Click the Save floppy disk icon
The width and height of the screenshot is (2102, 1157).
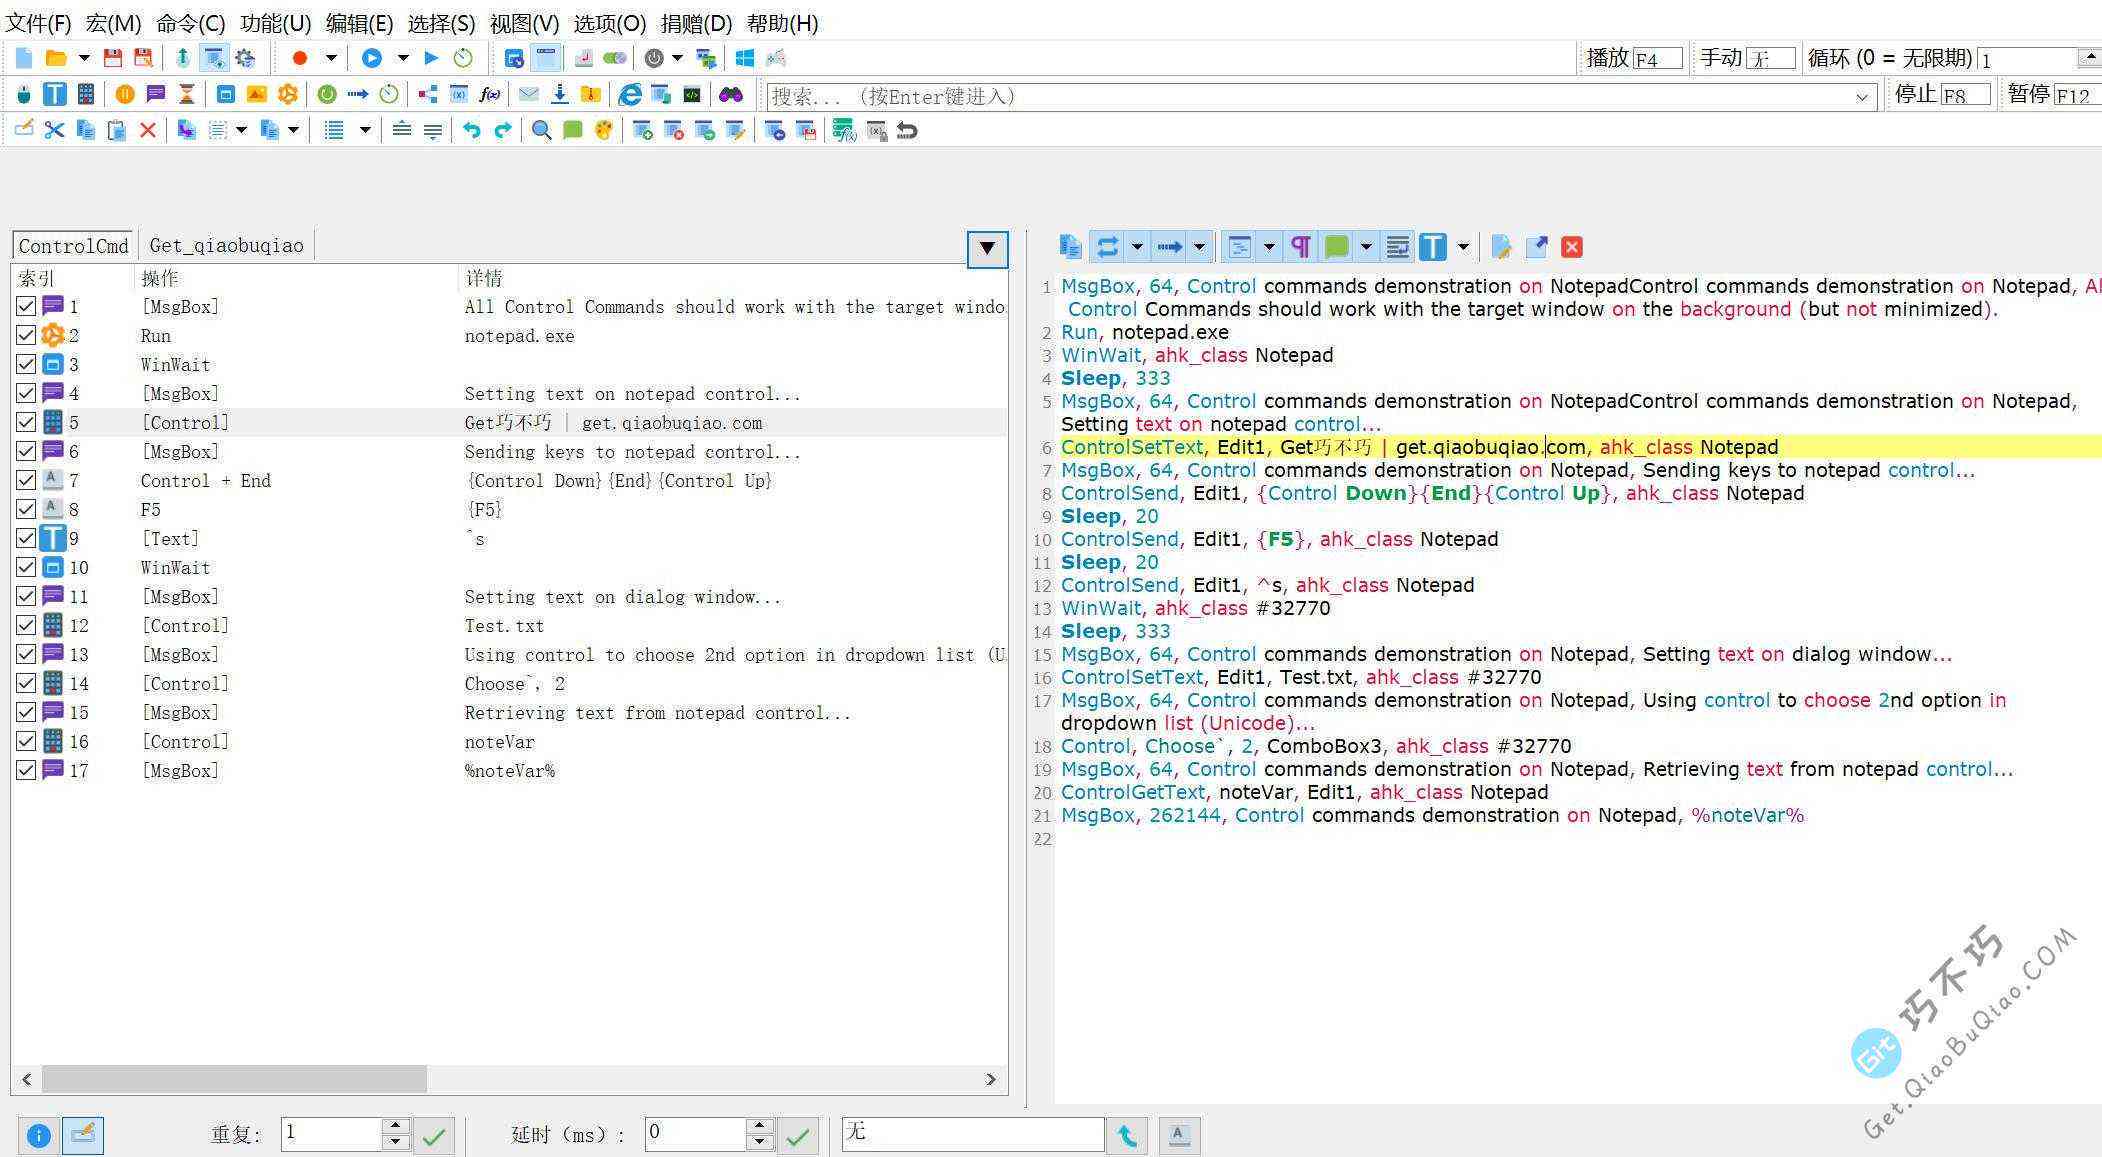112,58
